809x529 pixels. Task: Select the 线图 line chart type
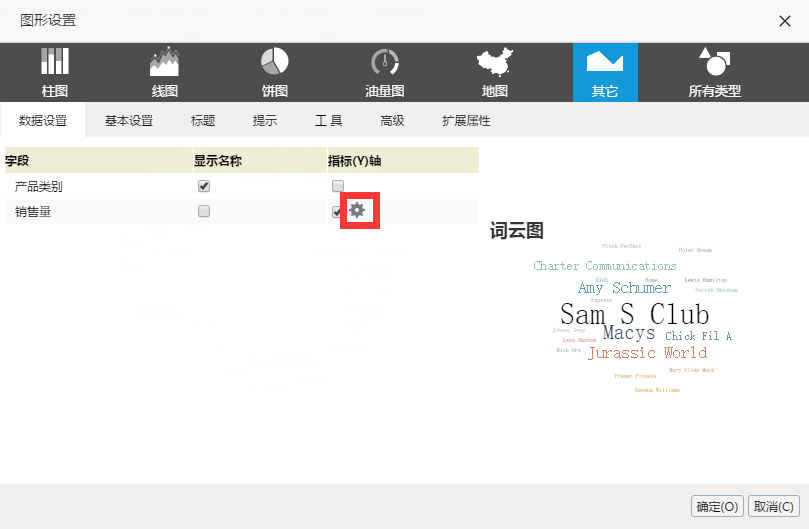(x=165, y=72)
